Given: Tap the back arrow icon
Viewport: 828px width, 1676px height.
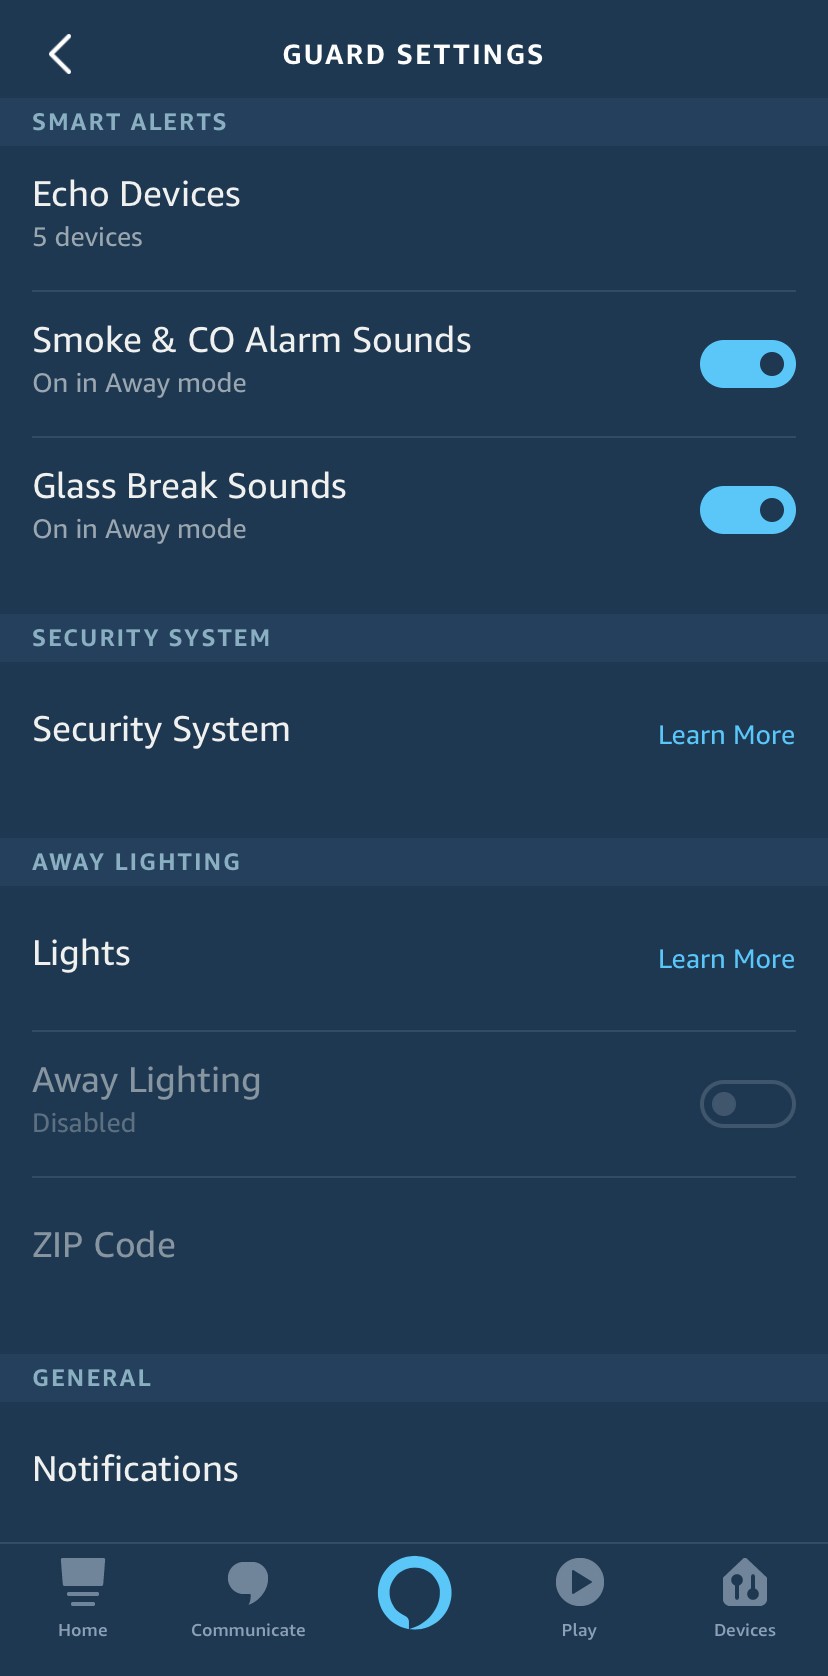Looking at the screenshot, I should click(x=60, y=54).
